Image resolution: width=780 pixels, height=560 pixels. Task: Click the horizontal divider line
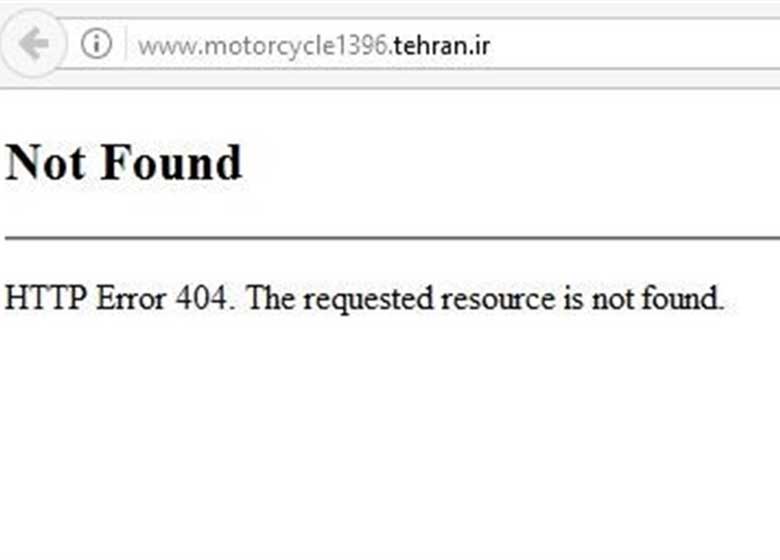click(392, 238)
